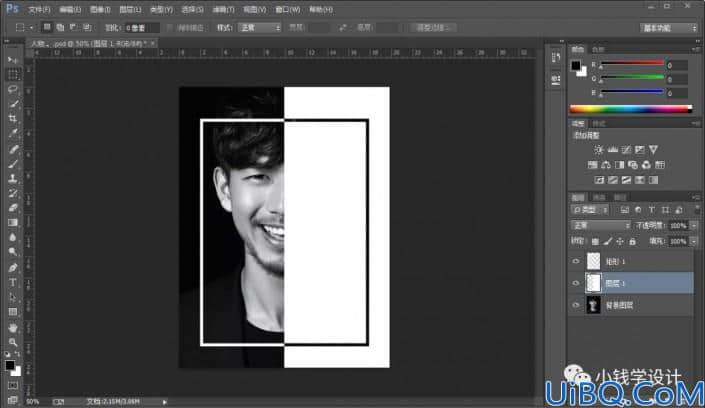Image resolution: width=705 pixels, height=408 pixels.
Task: Add Levels adjustment from Adjustments panel
Action: (612, 150)
